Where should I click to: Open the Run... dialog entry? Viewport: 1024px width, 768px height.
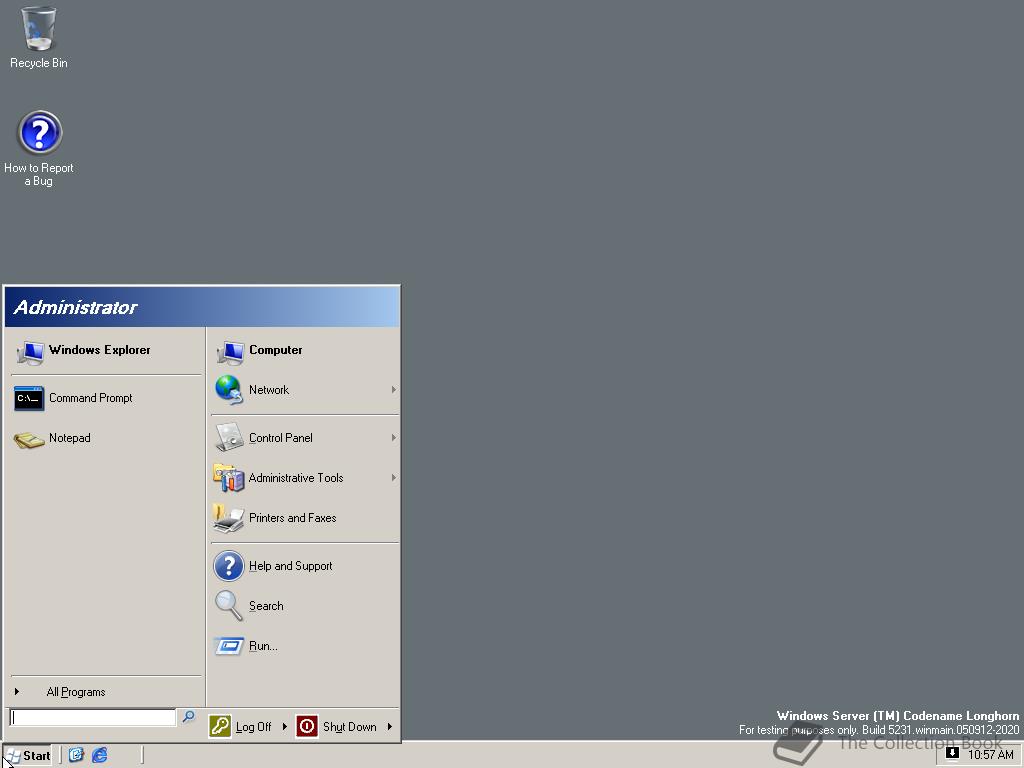click(x=304, y=647)
